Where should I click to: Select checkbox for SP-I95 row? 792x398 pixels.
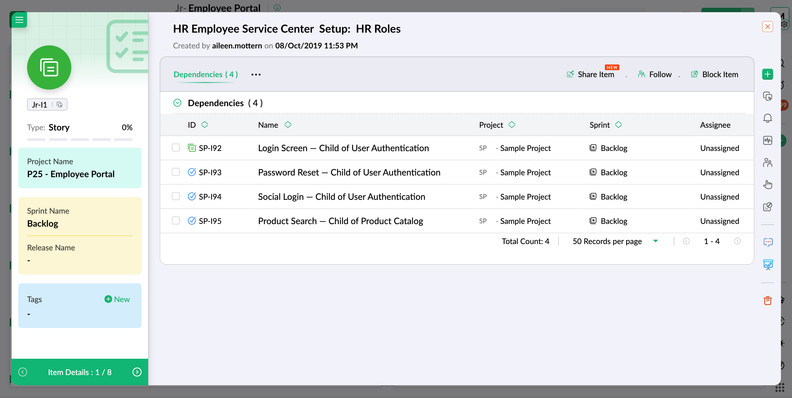tap(176, 220)
